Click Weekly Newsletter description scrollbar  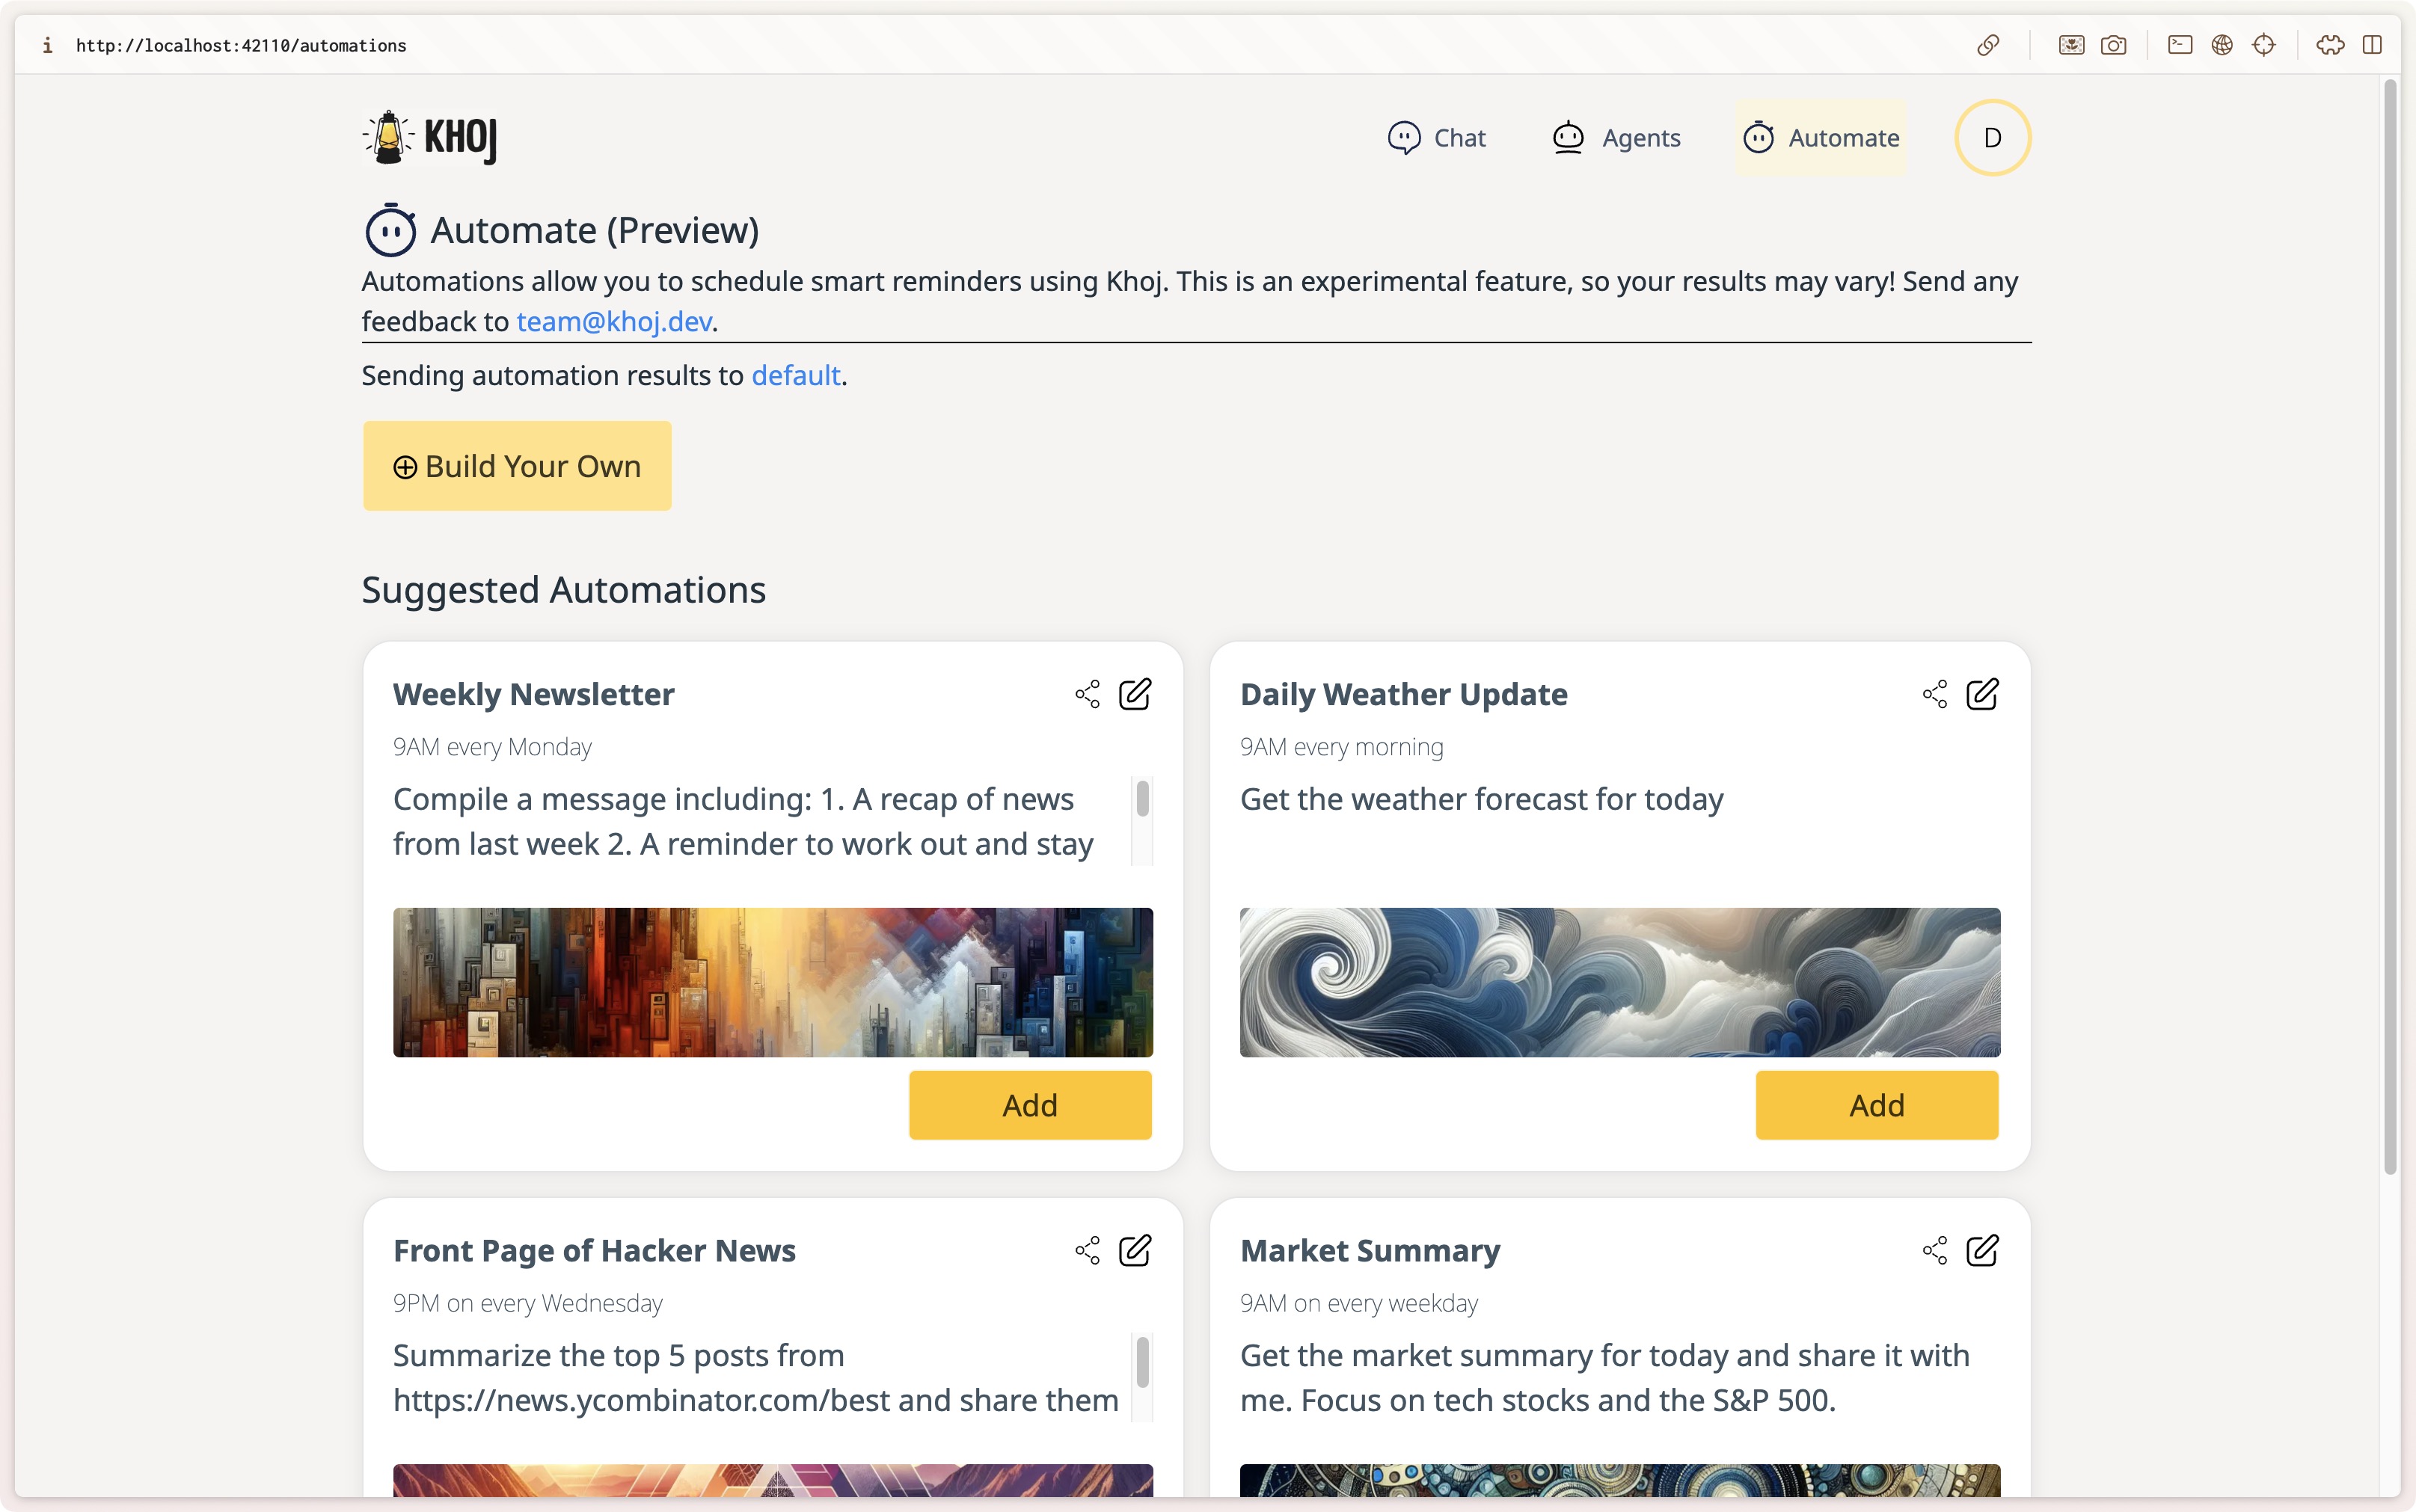1142,800
